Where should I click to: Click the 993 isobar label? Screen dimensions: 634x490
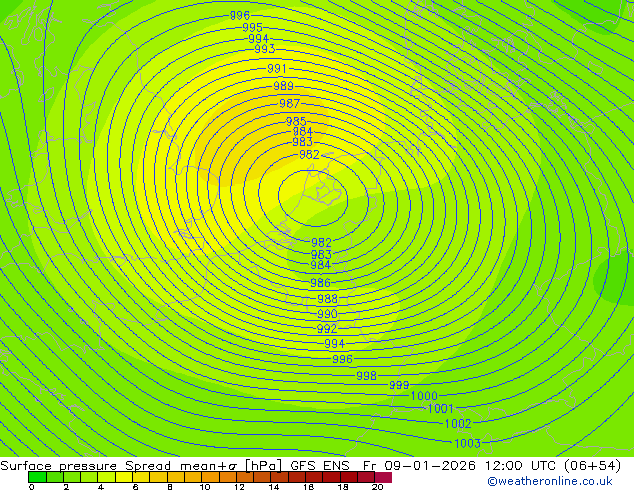265,49
